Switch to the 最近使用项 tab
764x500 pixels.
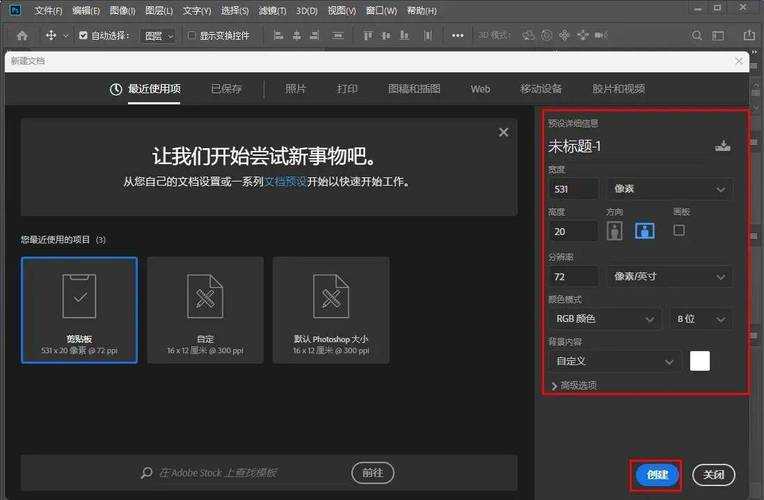(145, 89)
